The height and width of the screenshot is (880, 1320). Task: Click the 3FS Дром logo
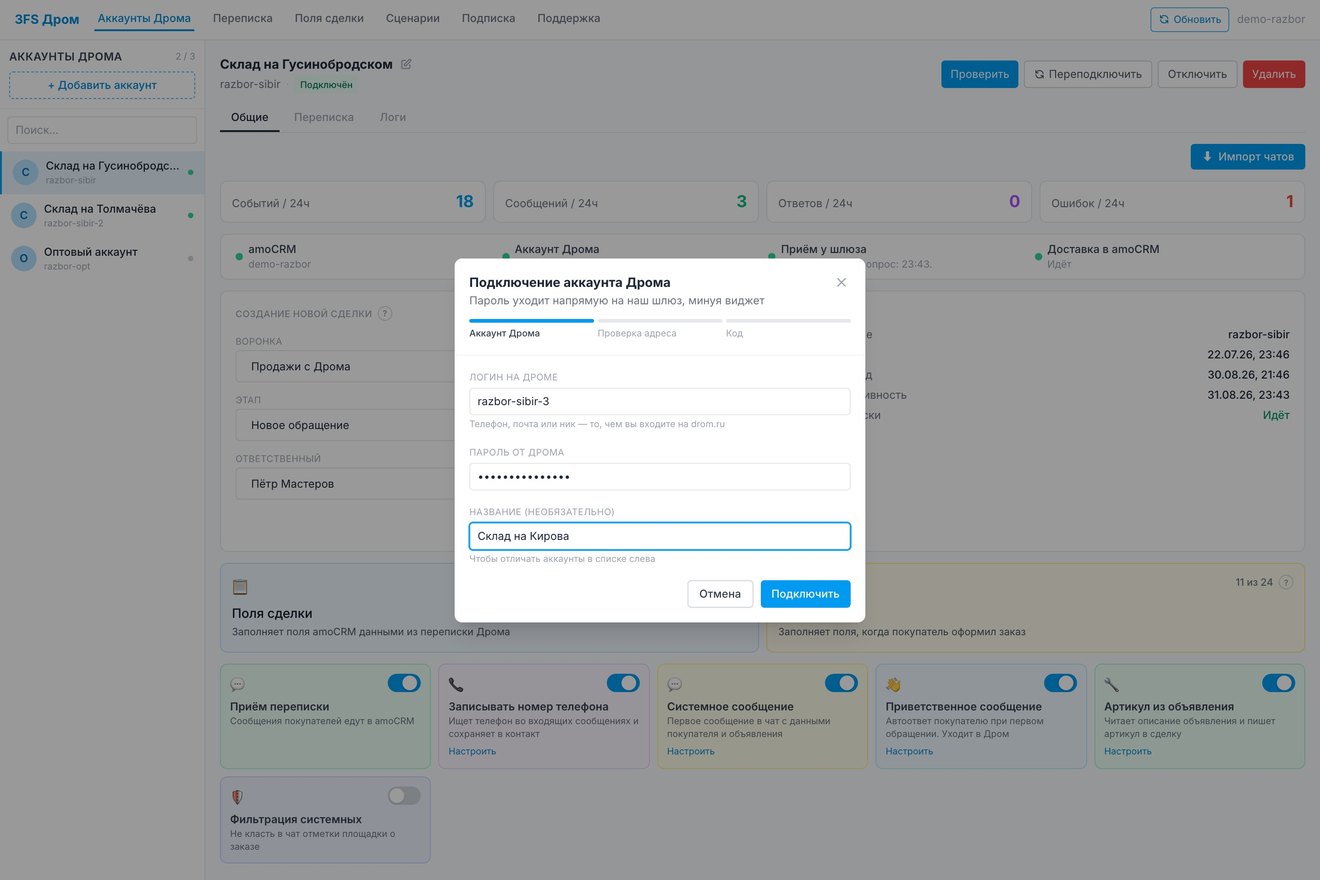[x=47, y=19]
